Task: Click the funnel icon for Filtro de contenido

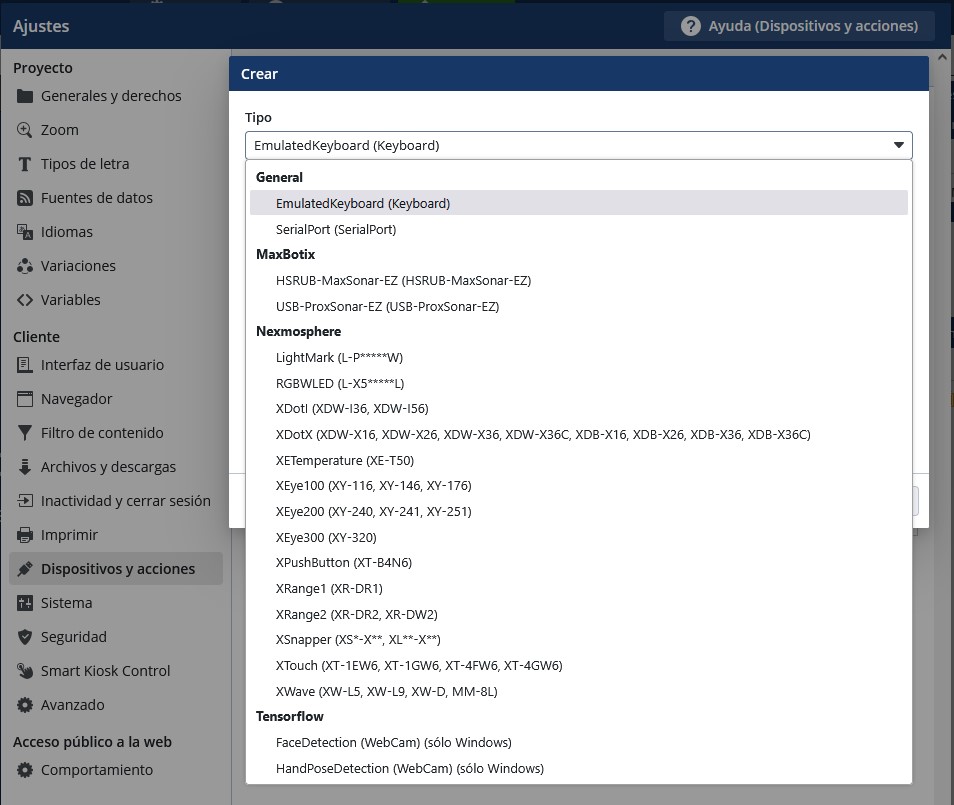Action: coord(25,433)
